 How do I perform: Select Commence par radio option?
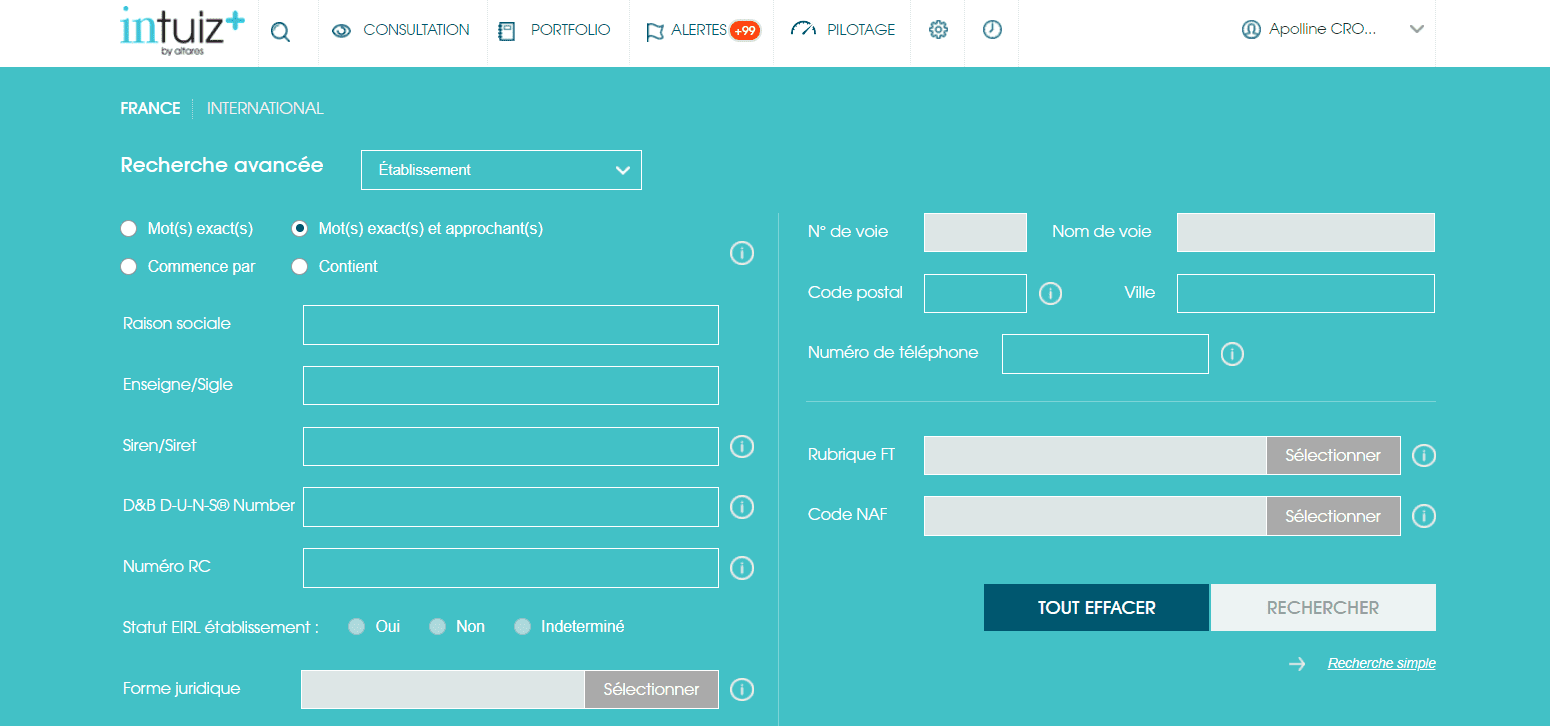[128, 267]
